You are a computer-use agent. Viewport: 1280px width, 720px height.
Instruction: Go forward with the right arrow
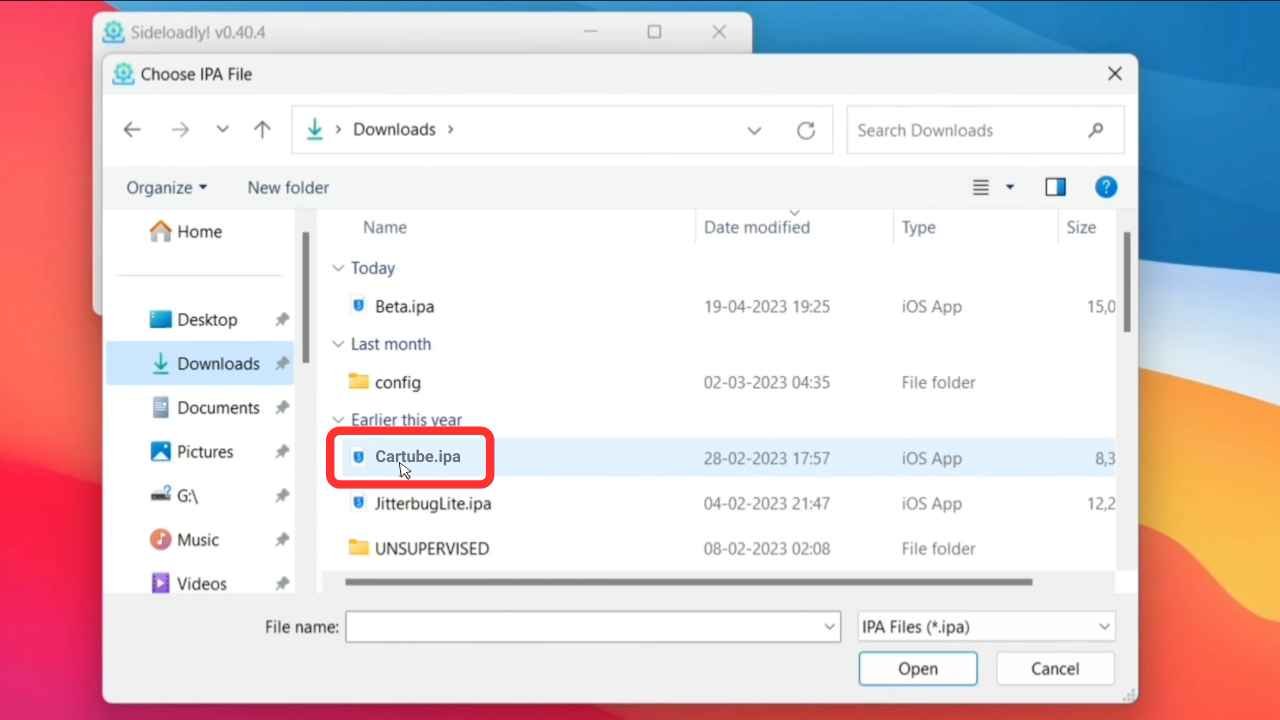tap(180, 130)
